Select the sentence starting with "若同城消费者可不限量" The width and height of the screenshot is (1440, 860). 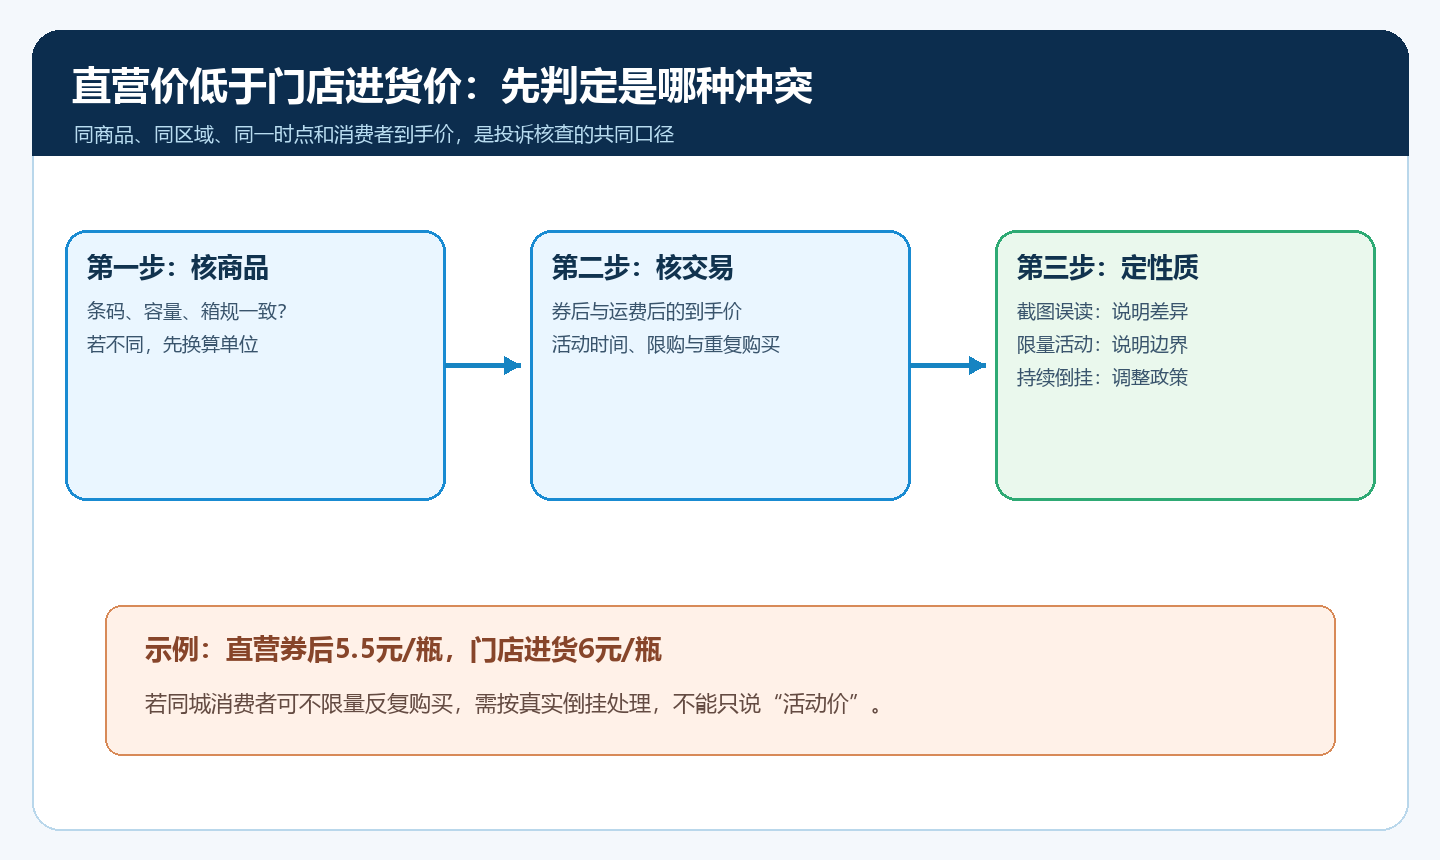515,704
